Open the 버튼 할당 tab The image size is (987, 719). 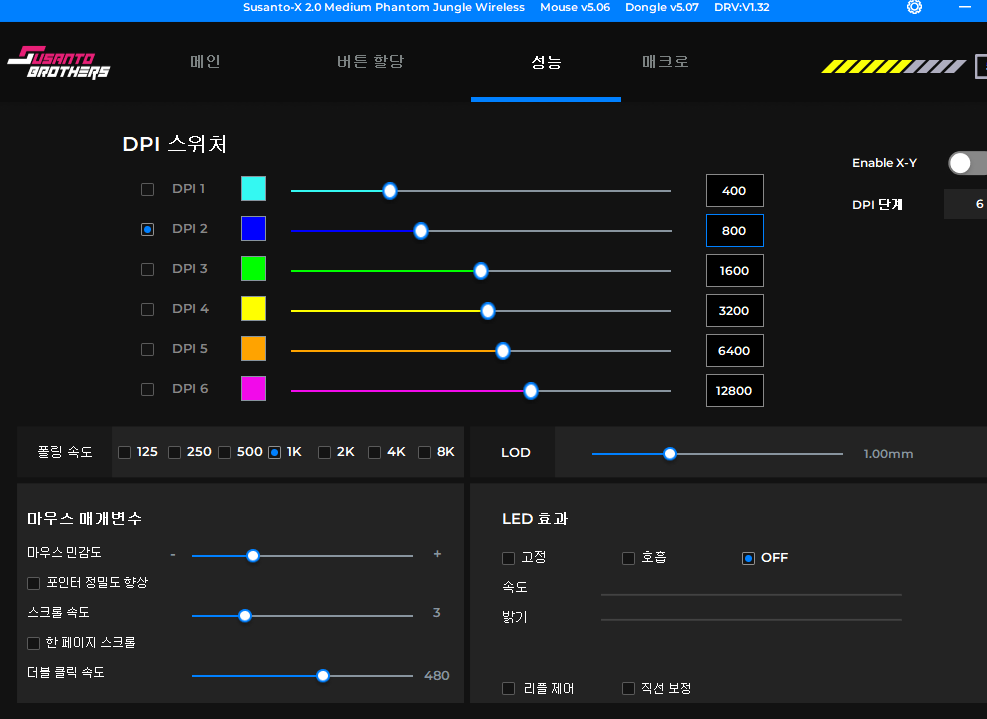[370, 62]
